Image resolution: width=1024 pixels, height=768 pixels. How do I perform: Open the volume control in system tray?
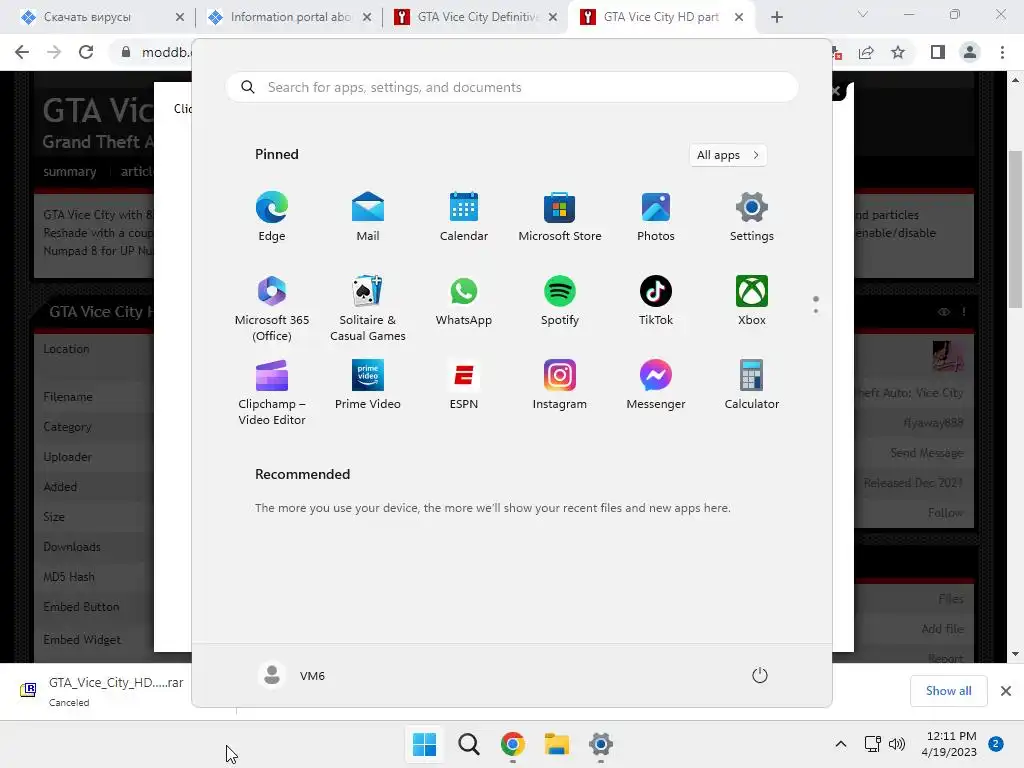(897, 744)
